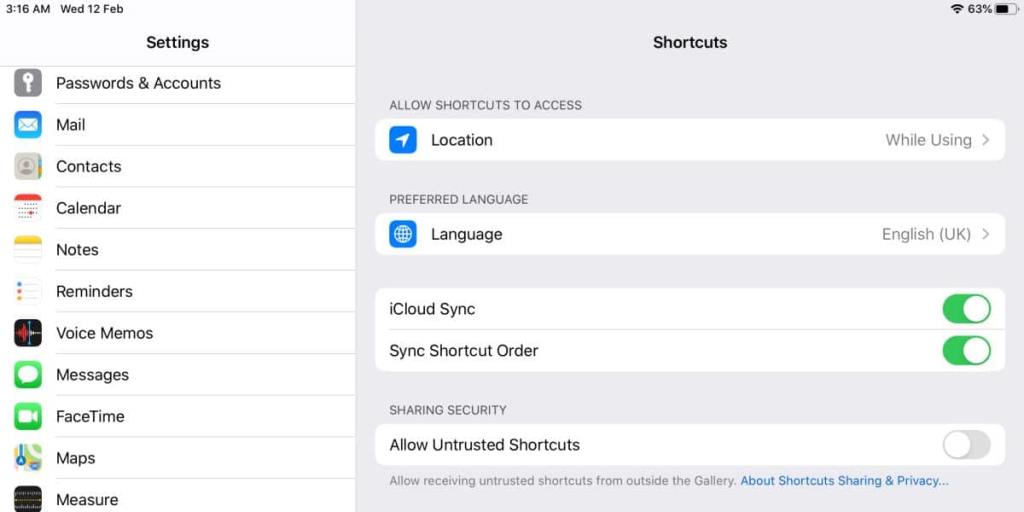This screenshot has width=1024, height=512.
Task: Open Mail settings via envelope icon
Action: tap(28, 125)
